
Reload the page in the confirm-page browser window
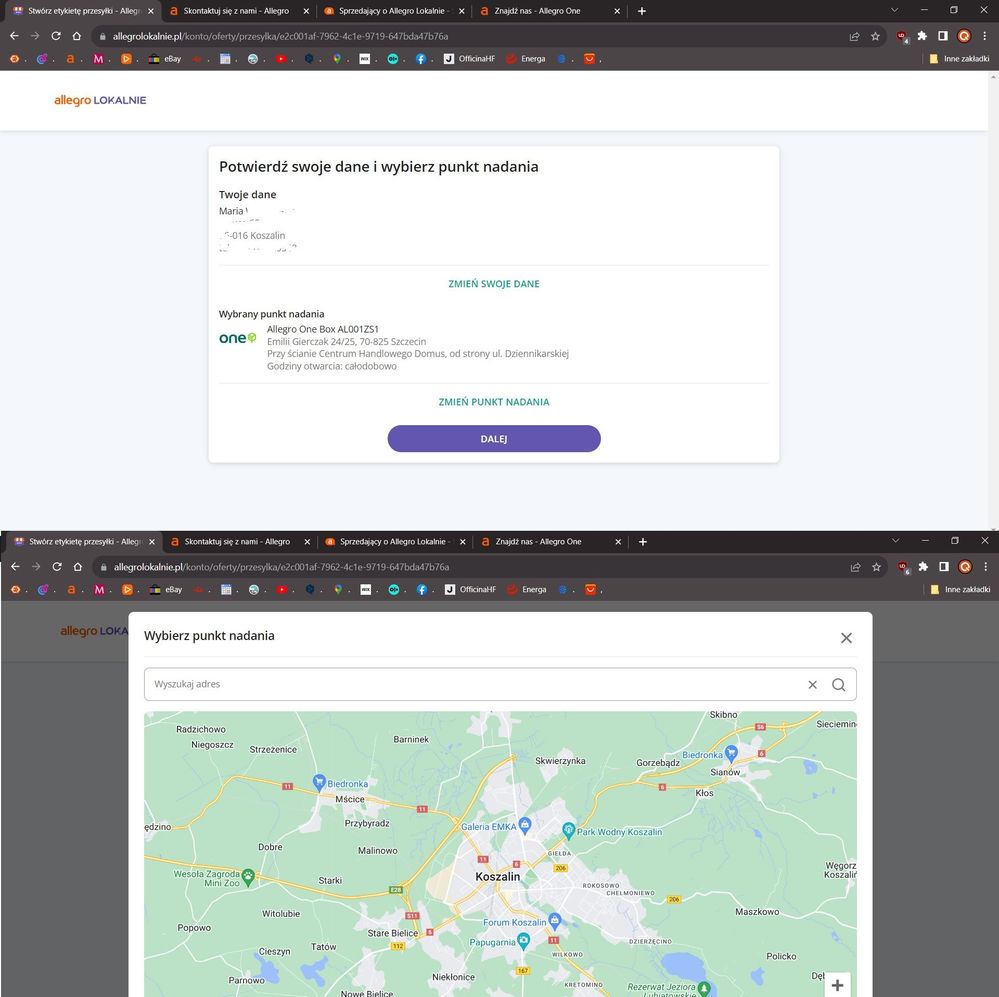point(56,36)
